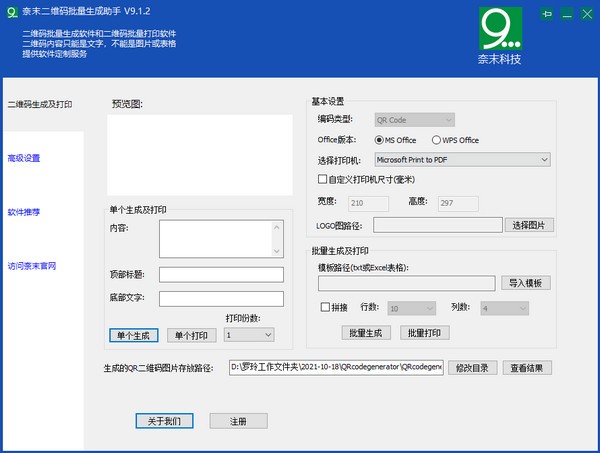
Task: Minimize the window with the dash button
Action: (x=567, y=15)
